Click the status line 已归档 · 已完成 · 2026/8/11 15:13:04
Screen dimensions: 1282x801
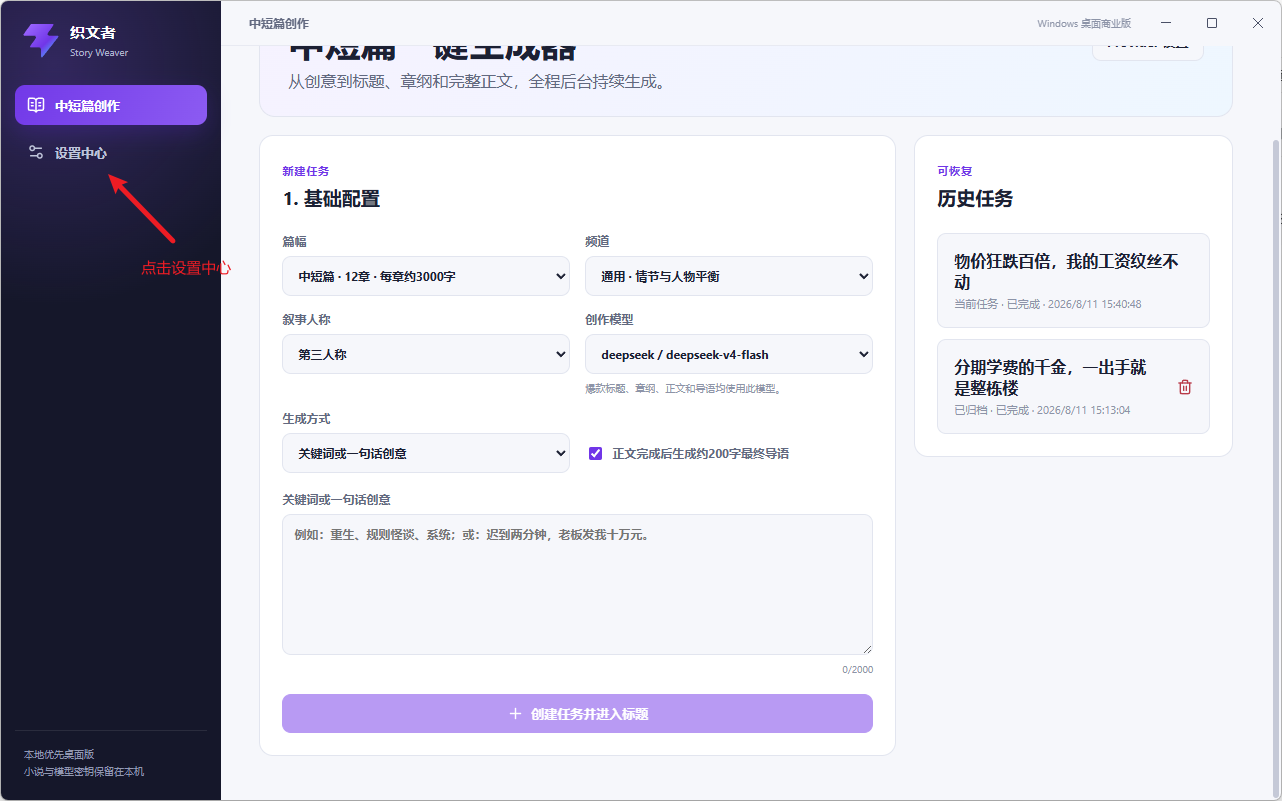click(1043, 410)
